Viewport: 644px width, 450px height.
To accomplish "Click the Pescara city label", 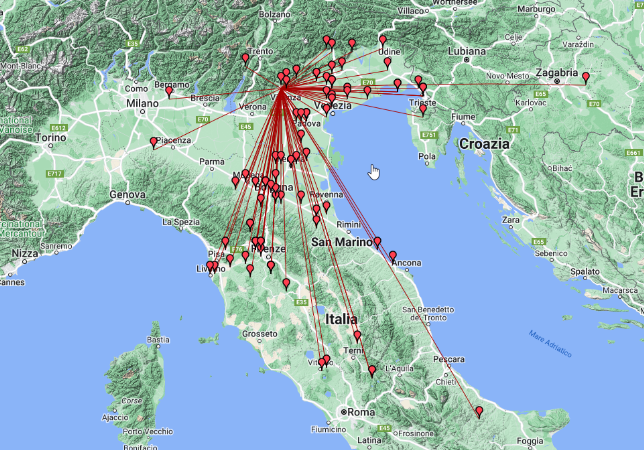I will pyautogui.click(x=446, y=358).
